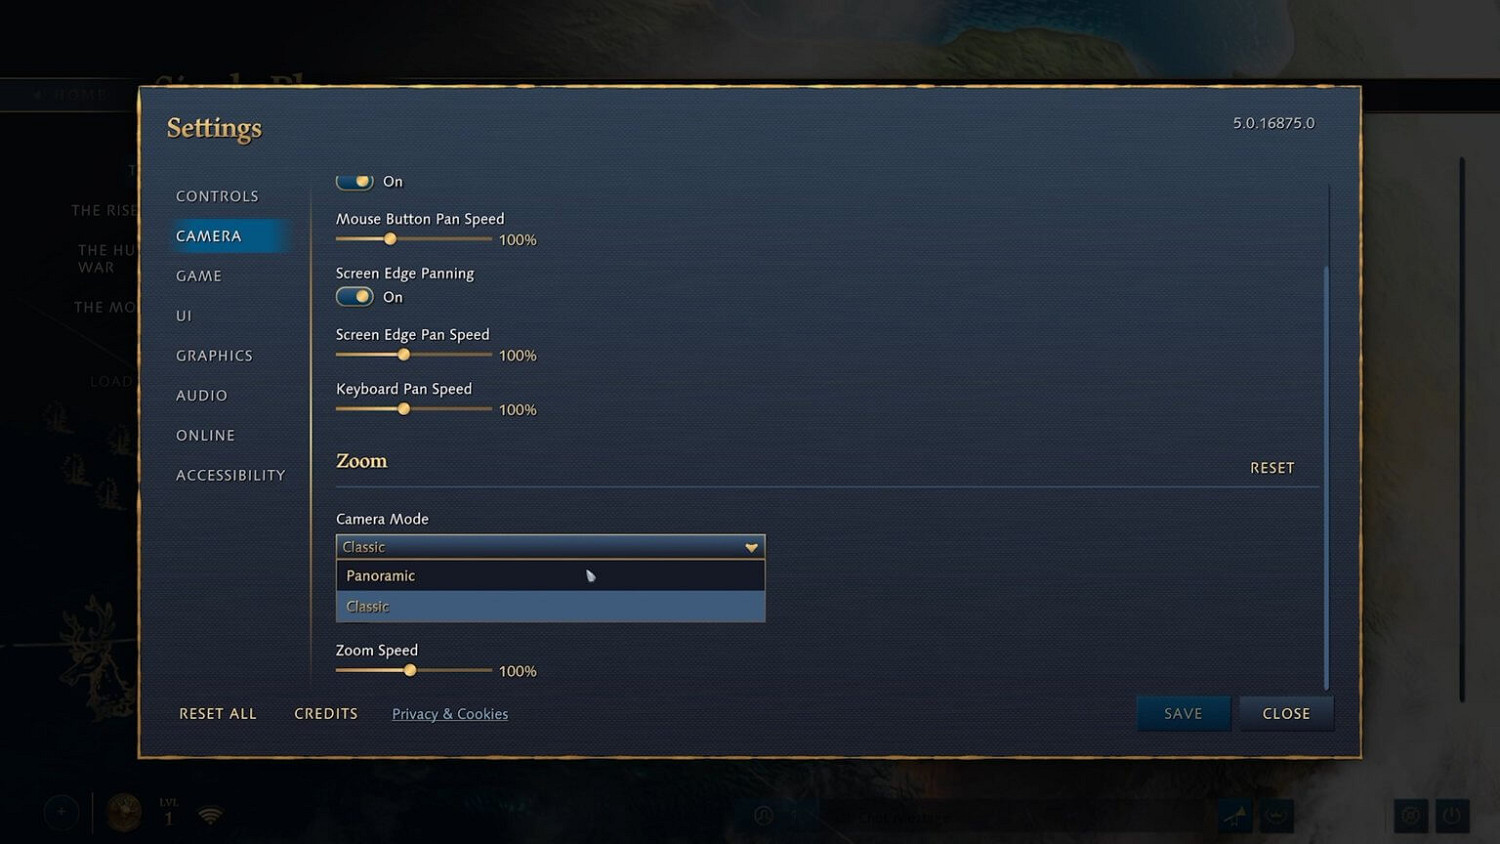Viewport: 1500px width, 844px height.
Task: Click the Reset All button
Action: (x=218, y=714)
